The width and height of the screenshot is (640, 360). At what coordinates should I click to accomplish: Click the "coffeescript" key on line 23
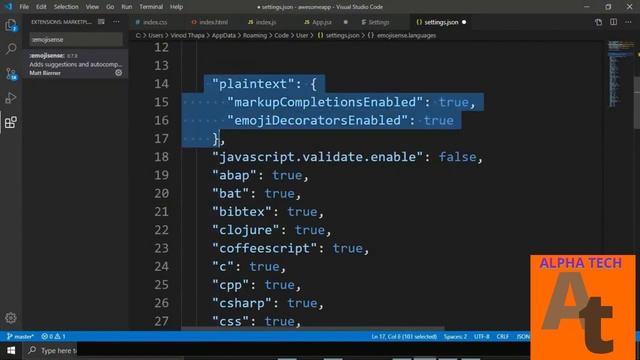264,248
